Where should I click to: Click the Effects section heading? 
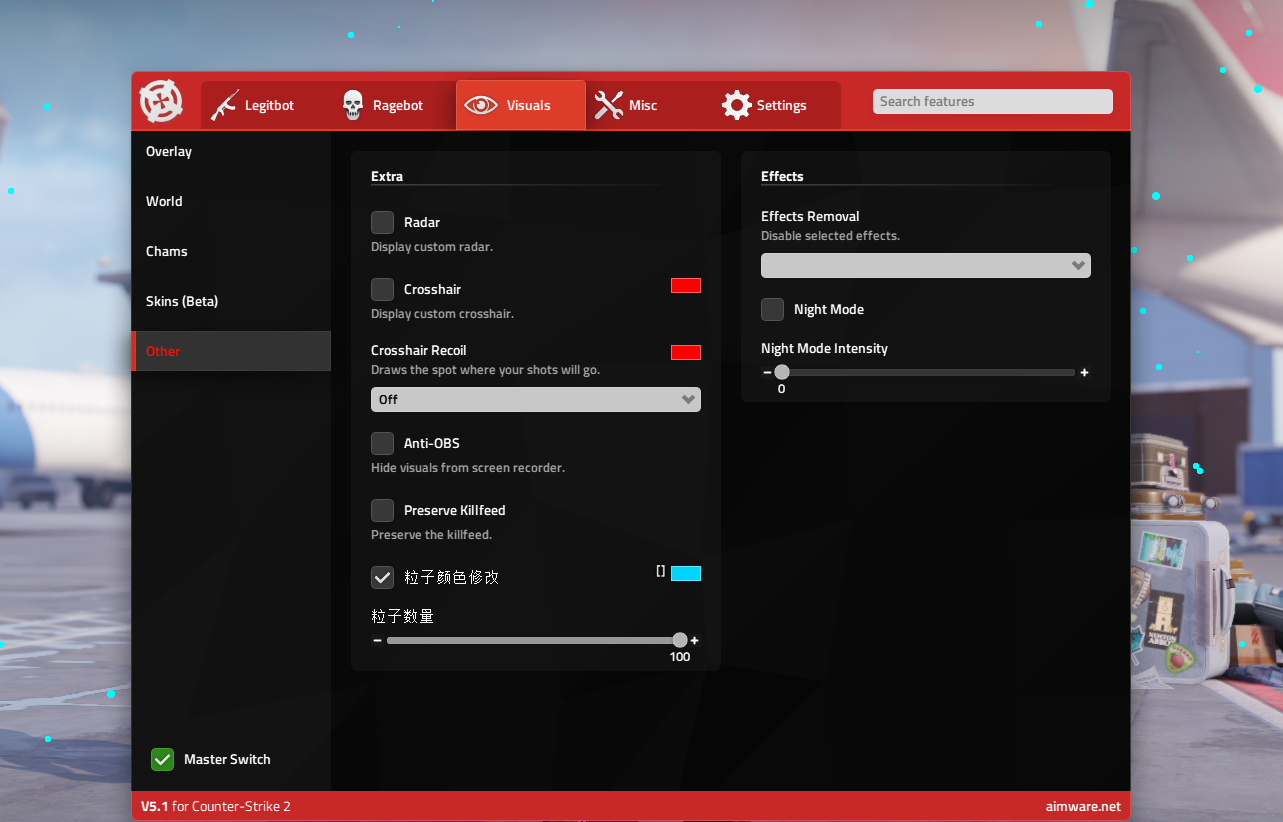pyautogui.click(x=782, y=176)
